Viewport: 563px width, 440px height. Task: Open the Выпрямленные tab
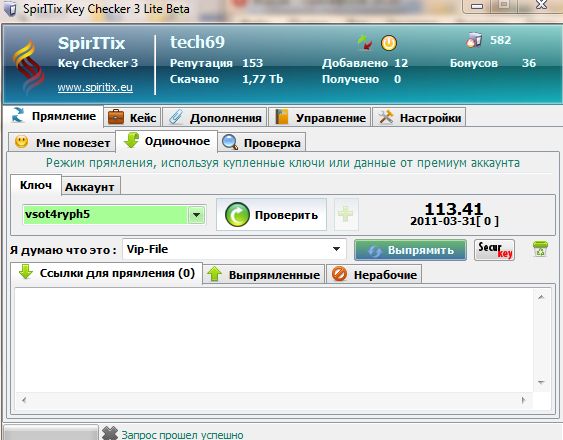point(264,274)
